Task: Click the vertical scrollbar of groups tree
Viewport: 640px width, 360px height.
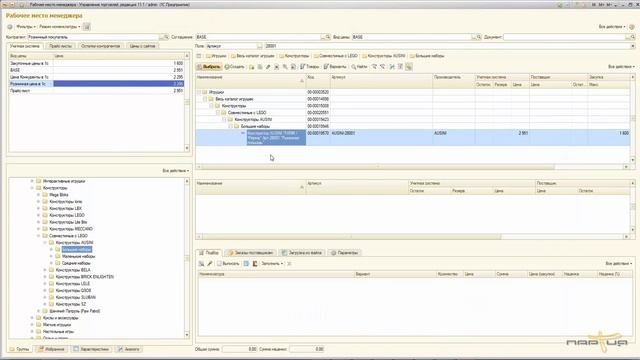Action: click(187, 258)
